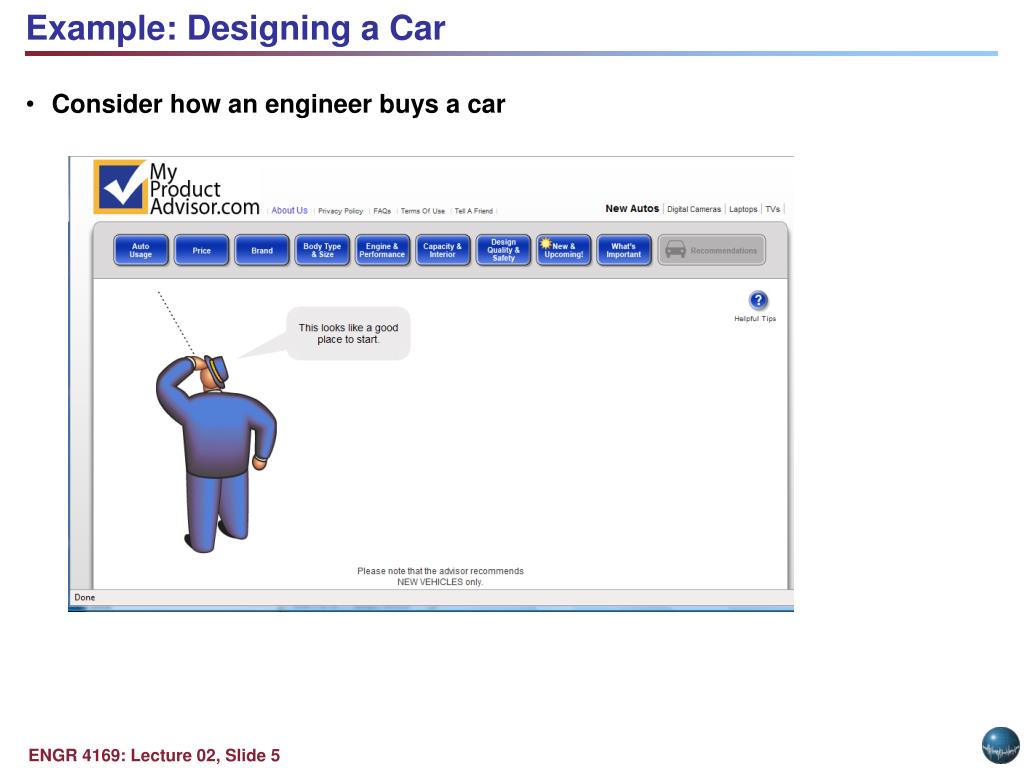The image size is (1024, 768).
Task: Click the MyProductAdvisor.com checkmark logo
Action: coord(119,187)
